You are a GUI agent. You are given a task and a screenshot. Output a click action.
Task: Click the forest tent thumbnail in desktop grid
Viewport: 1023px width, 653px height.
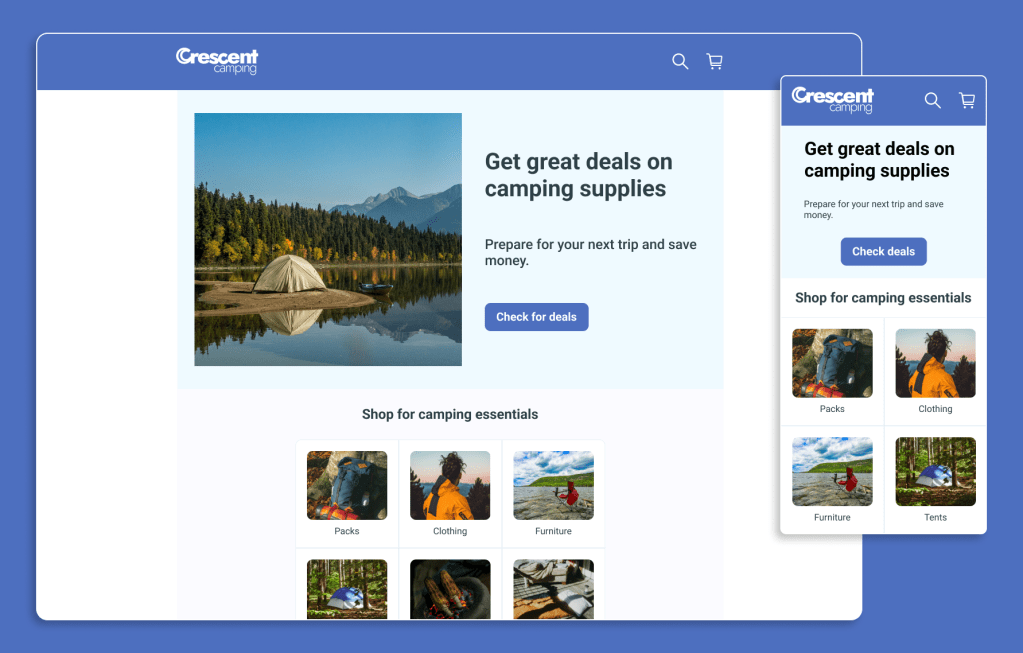(347, 588)
